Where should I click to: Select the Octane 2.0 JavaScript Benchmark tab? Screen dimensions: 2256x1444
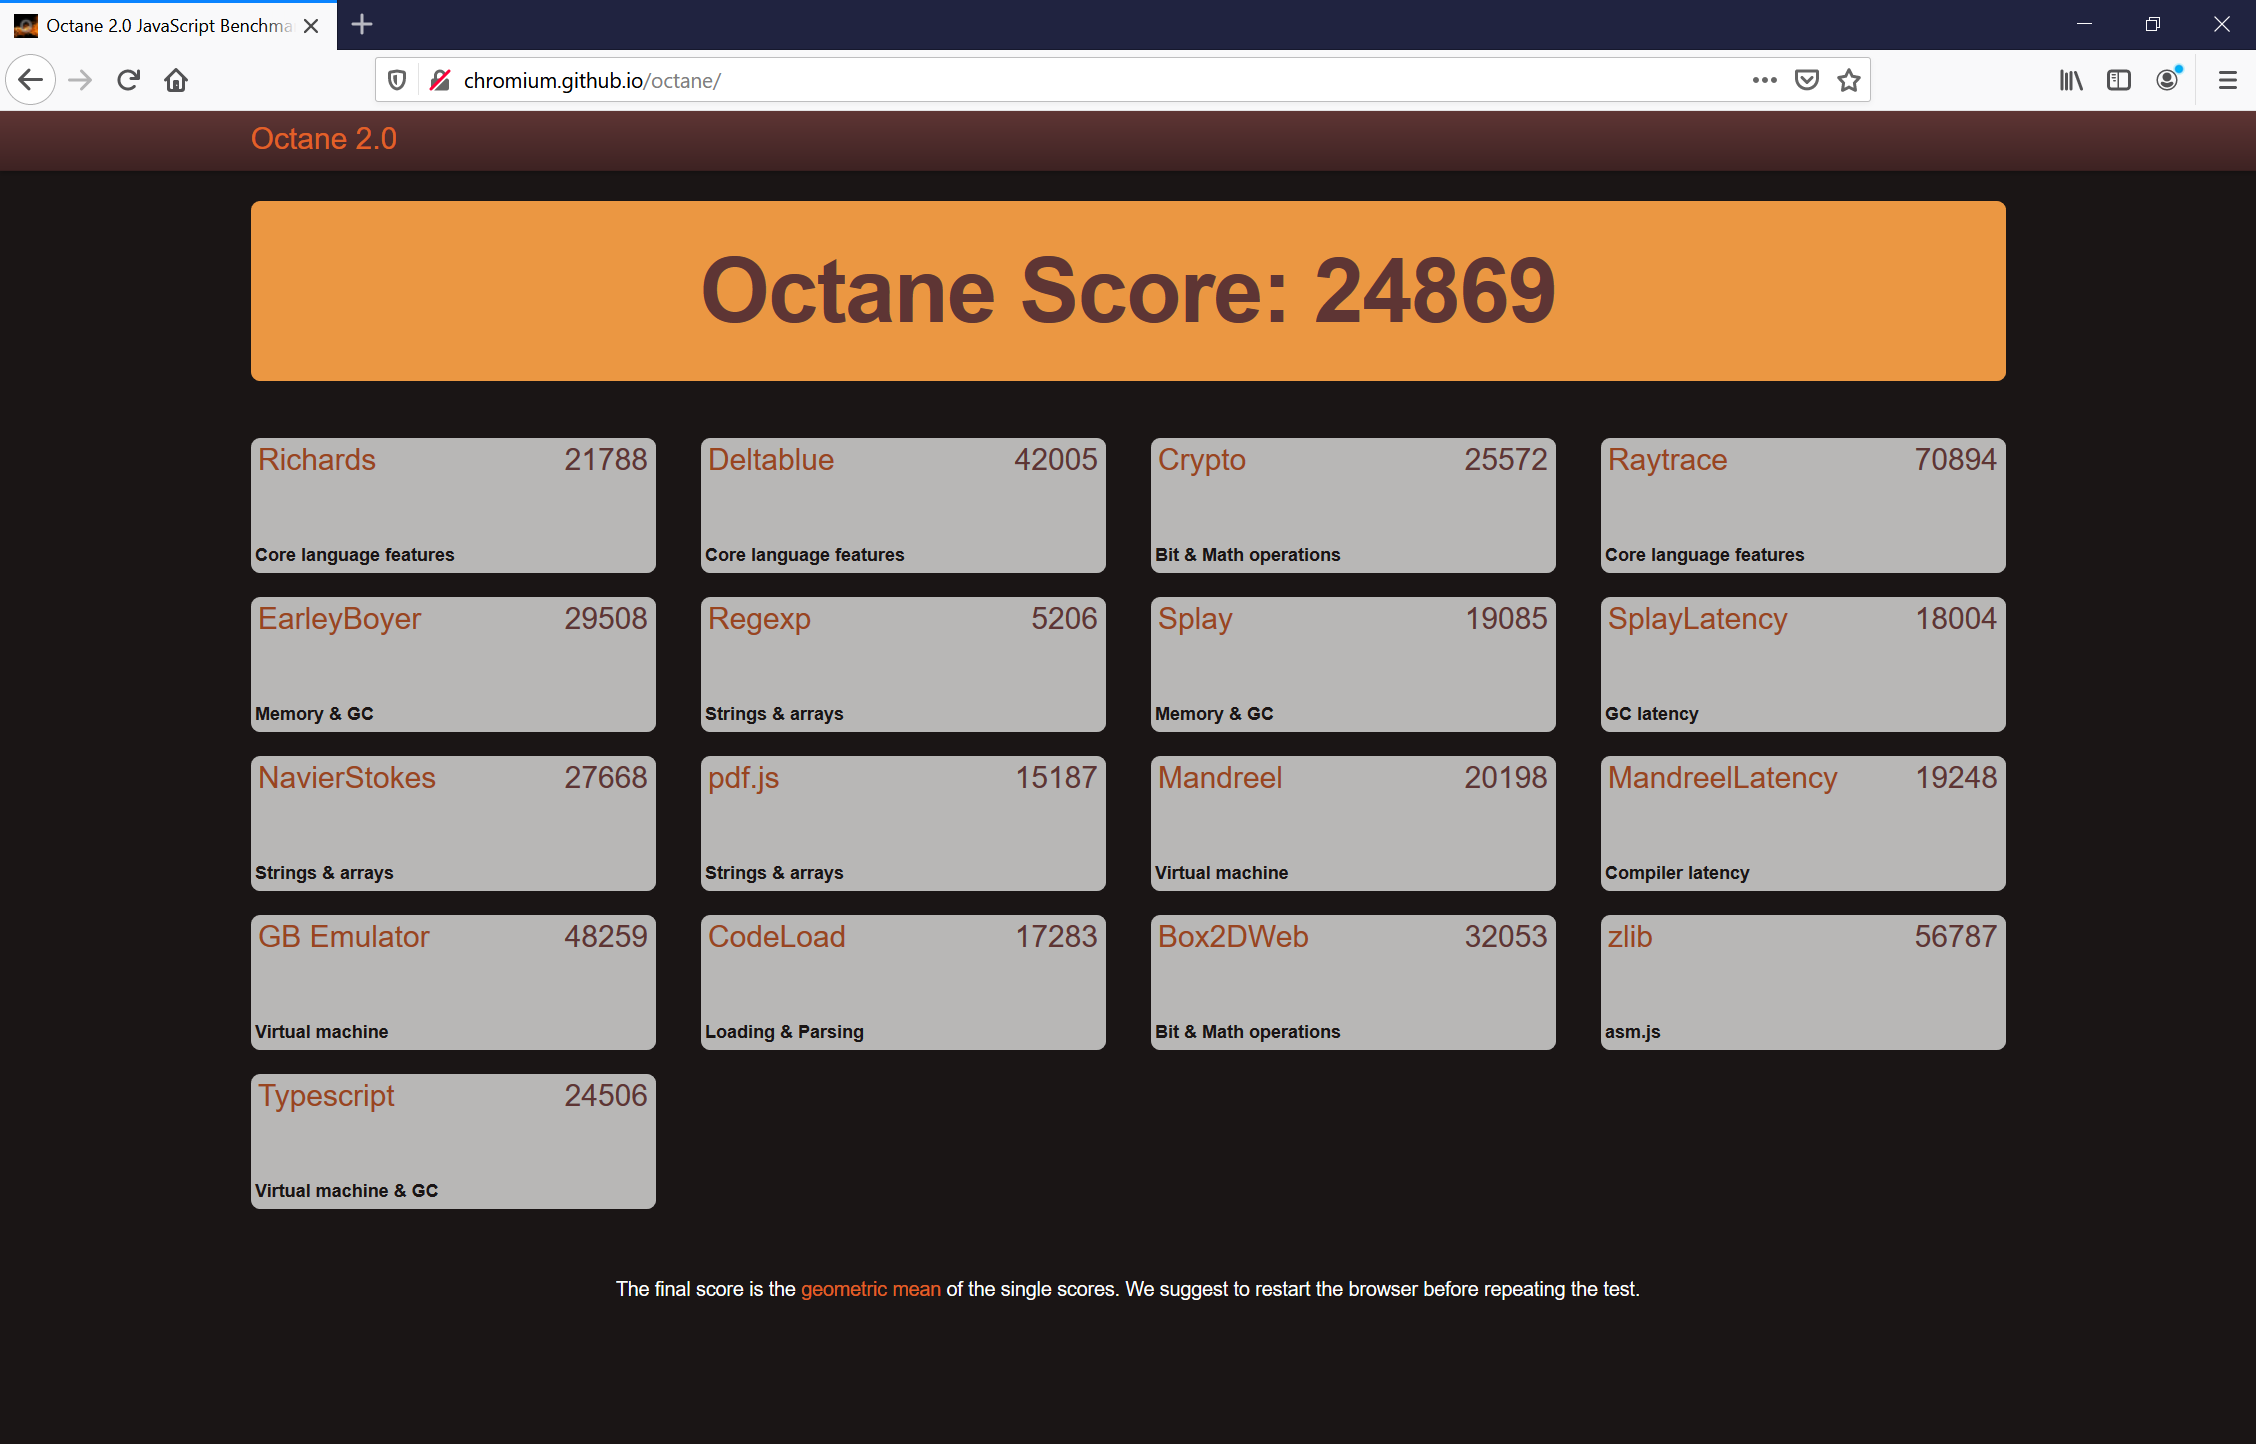coord(168,26)
